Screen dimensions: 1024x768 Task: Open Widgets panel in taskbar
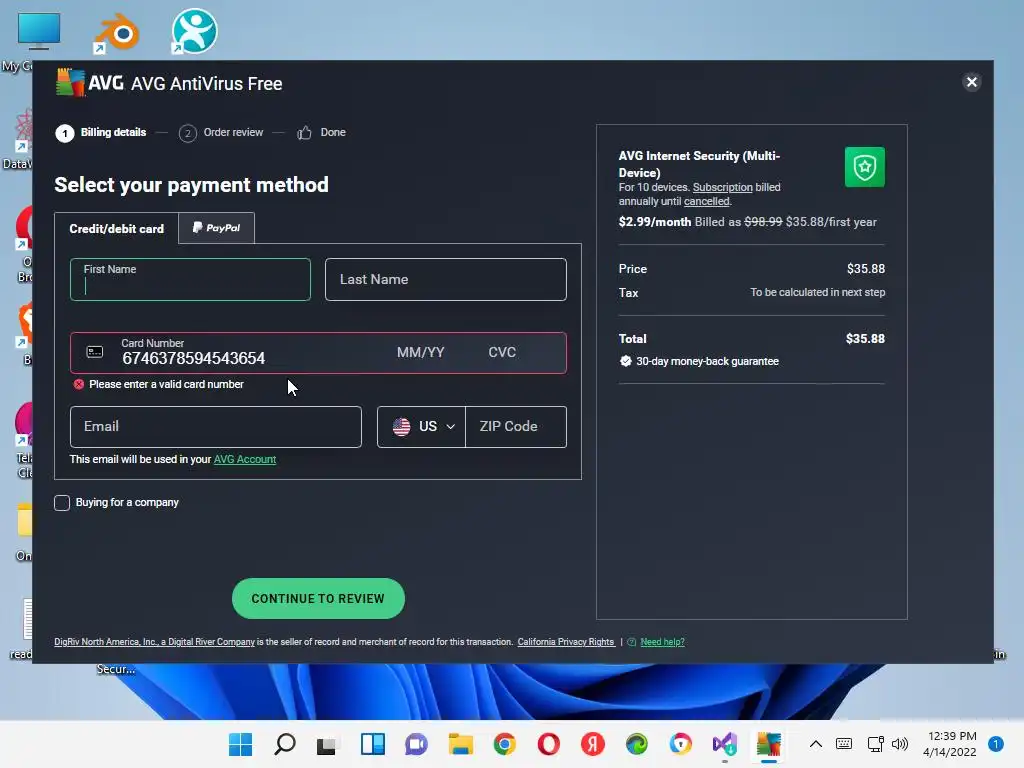pos(373,744)
